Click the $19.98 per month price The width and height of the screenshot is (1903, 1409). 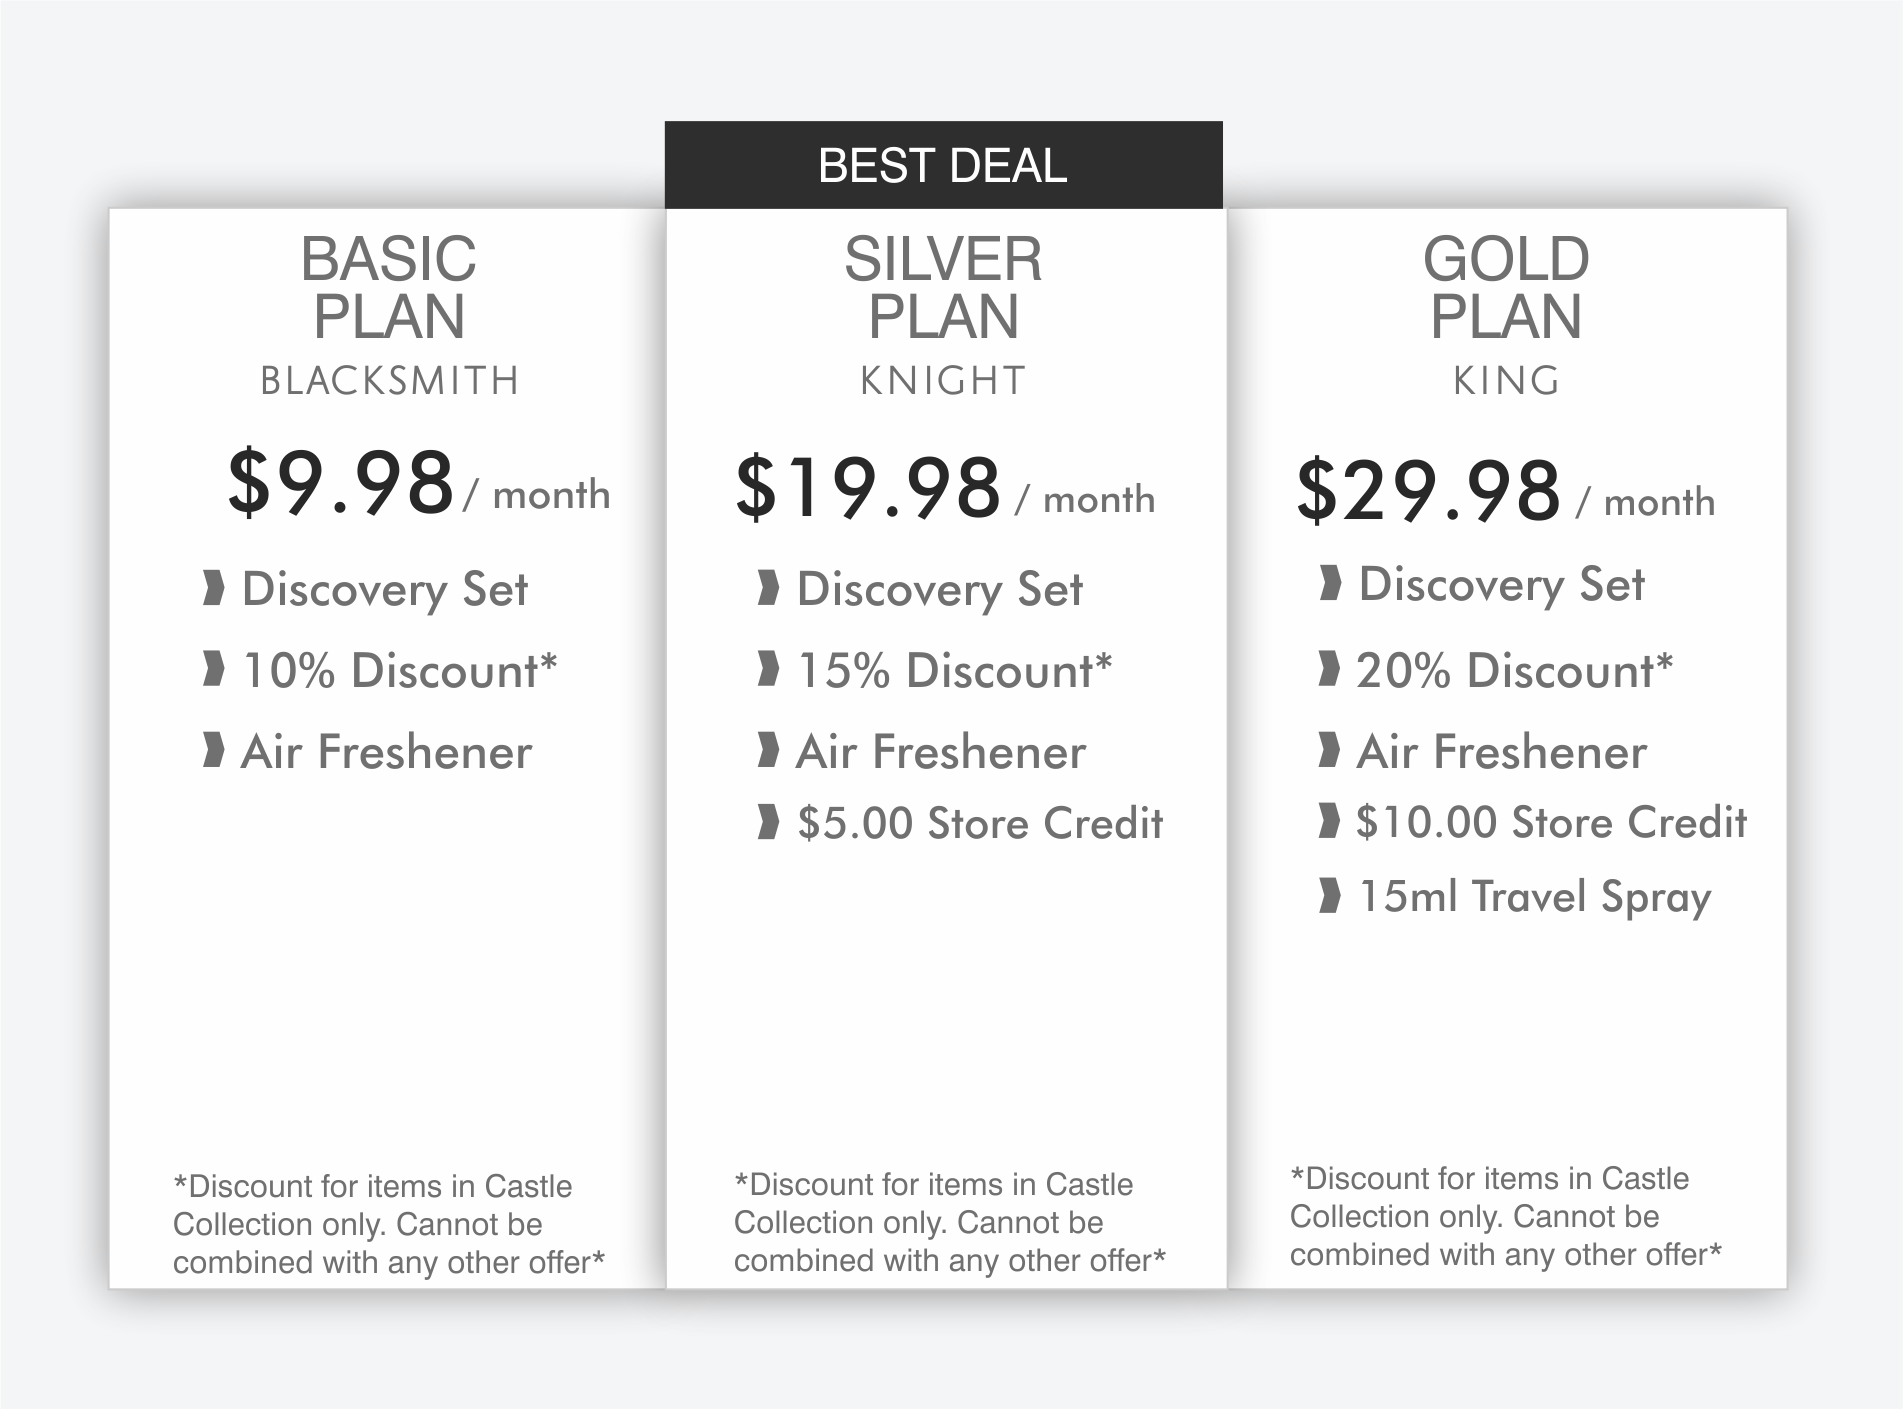point(945,487)
